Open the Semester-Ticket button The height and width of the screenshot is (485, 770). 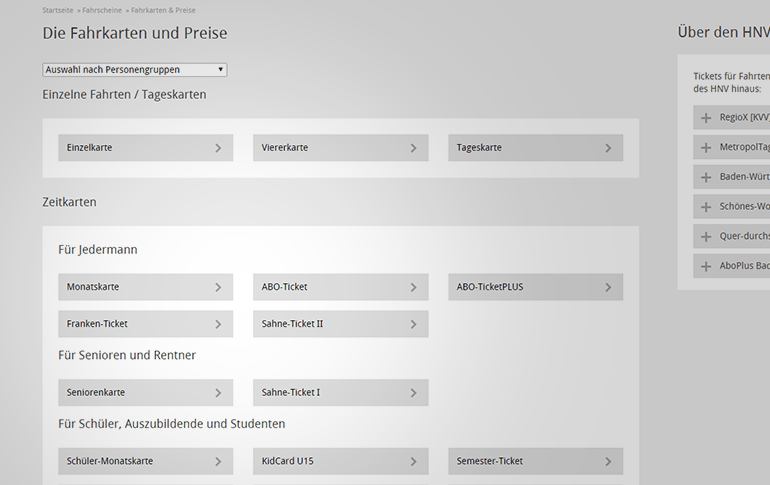coord(535,461)
